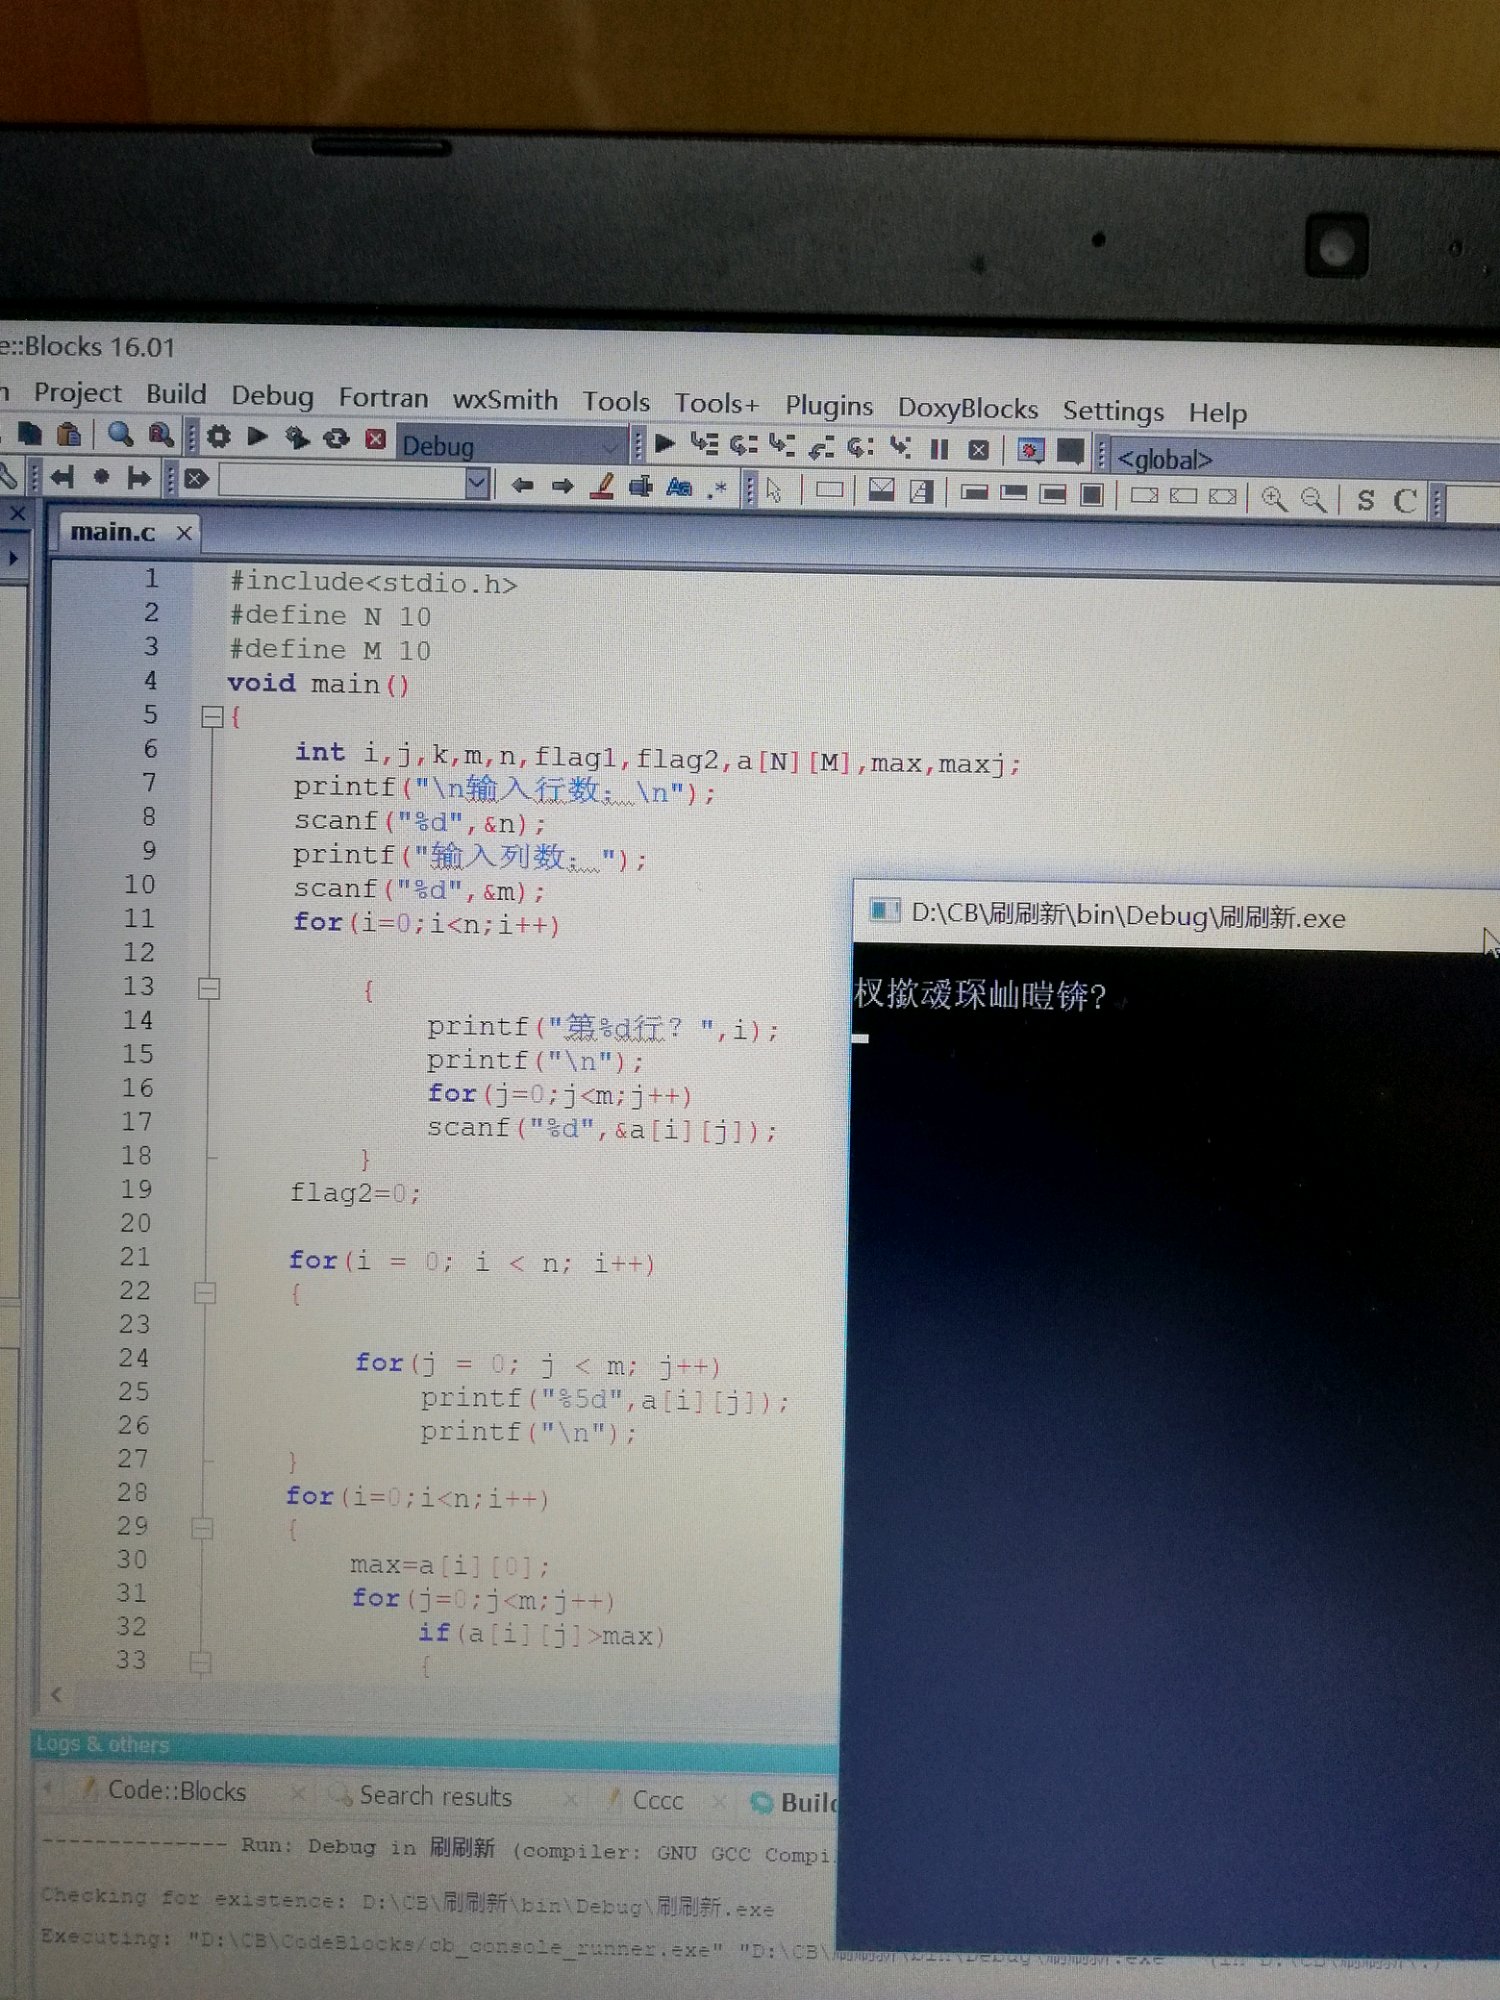Click the Step into debug icon
1500x2000 pixels.
pyautogui.click(x=782, y=446)
